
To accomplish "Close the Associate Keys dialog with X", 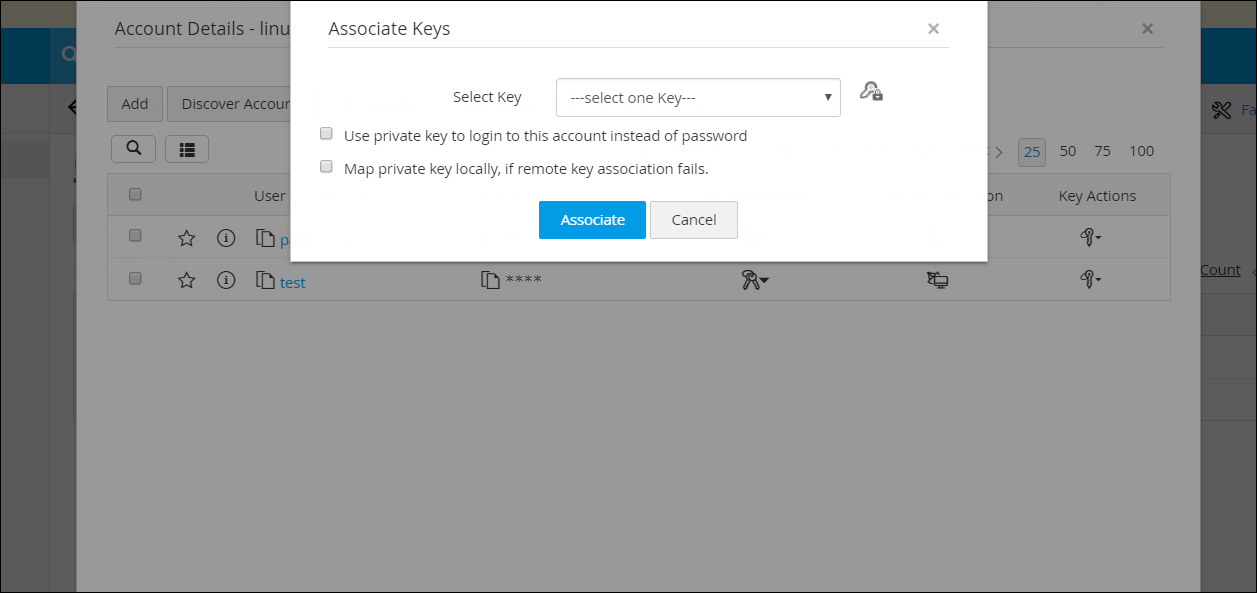I will [x=933, y=29].
